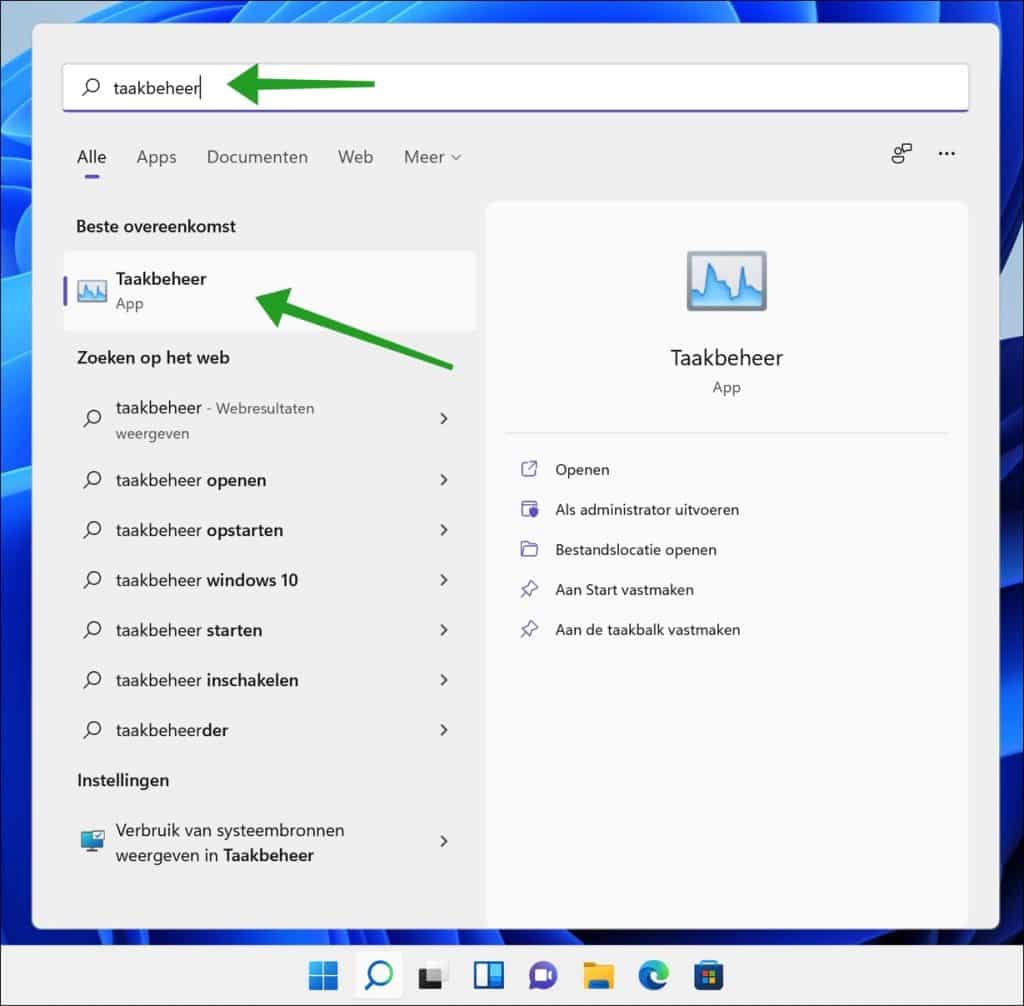This screenshot has height=1006, width=1024.
Task: Click the large Taakbeheer icon in preview pane
Action: 726,281
